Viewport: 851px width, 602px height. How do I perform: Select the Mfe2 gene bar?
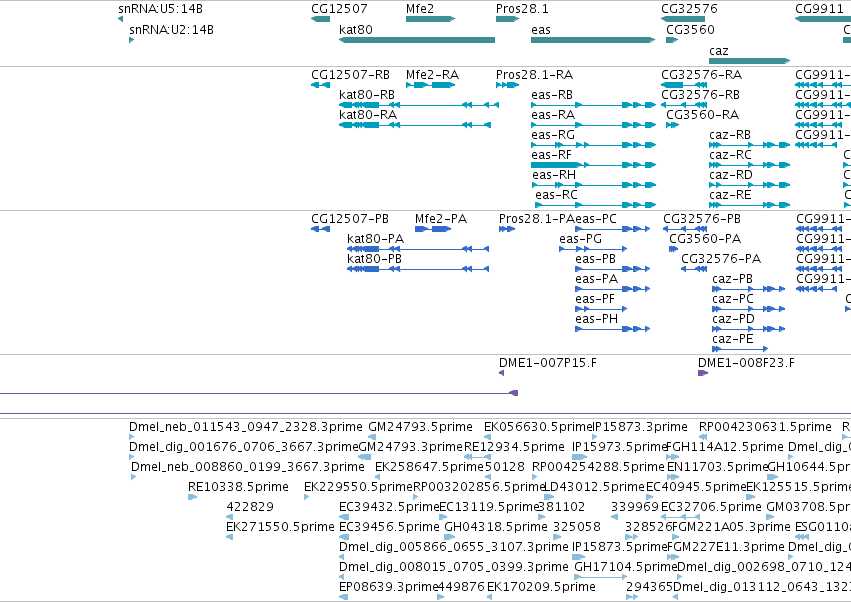[x=430, y=19]
